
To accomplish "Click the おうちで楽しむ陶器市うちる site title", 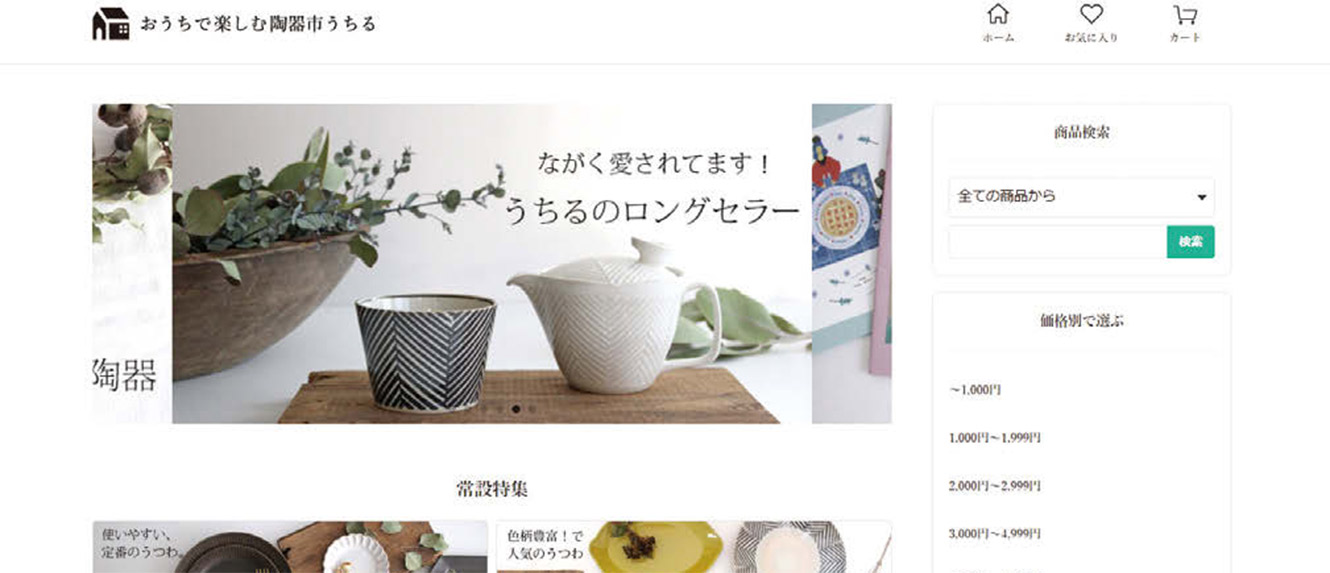I will point(258,23).
